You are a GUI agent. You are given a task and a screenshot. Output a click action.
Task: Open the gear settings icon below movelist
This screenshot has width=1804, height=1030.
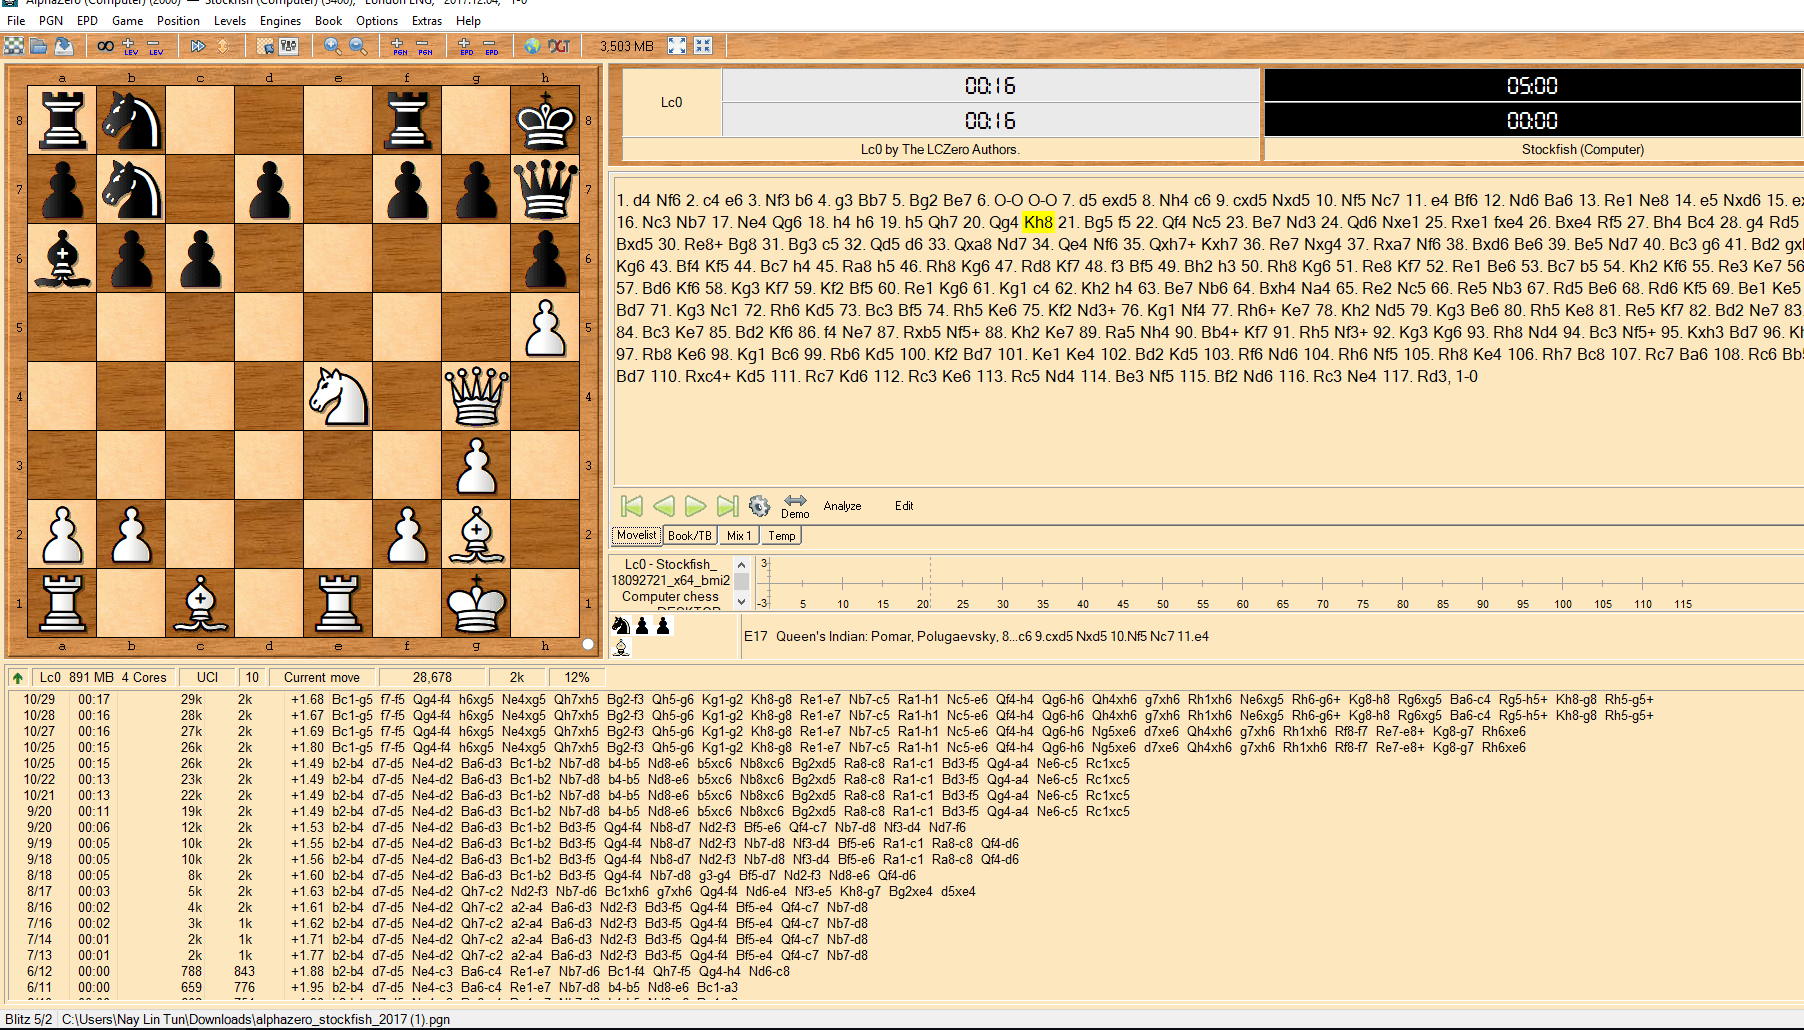[x=759, y=506]
